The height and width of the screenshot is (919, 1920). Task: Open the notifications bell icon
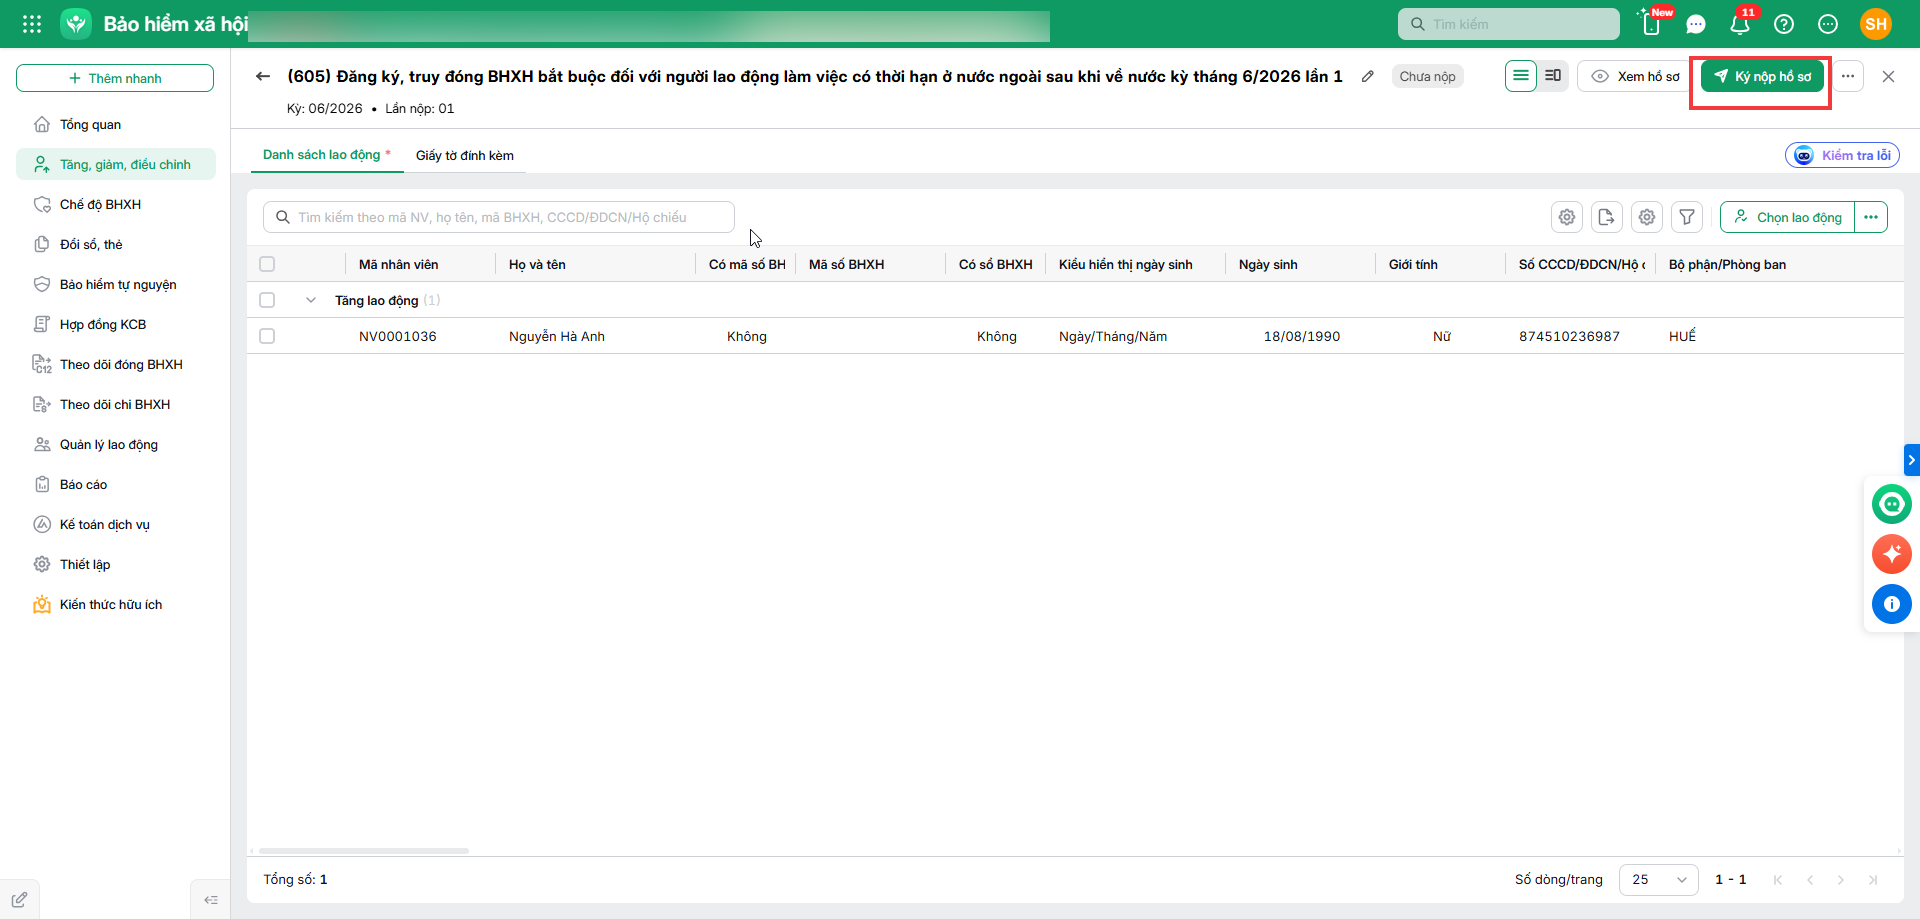[x=1740, y=24]
